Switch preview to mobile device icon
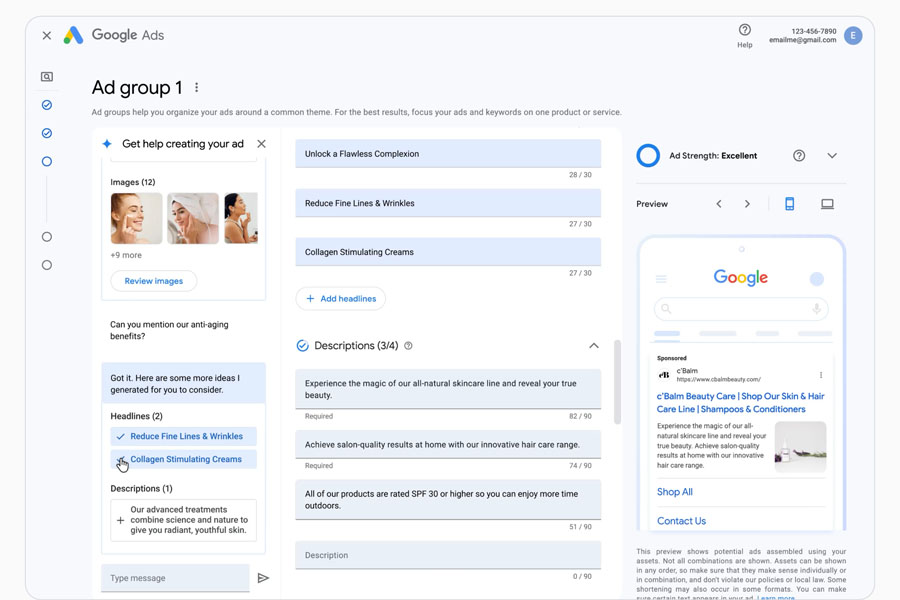The width and height of the screenshot is (900, 600). pos(789,204)
